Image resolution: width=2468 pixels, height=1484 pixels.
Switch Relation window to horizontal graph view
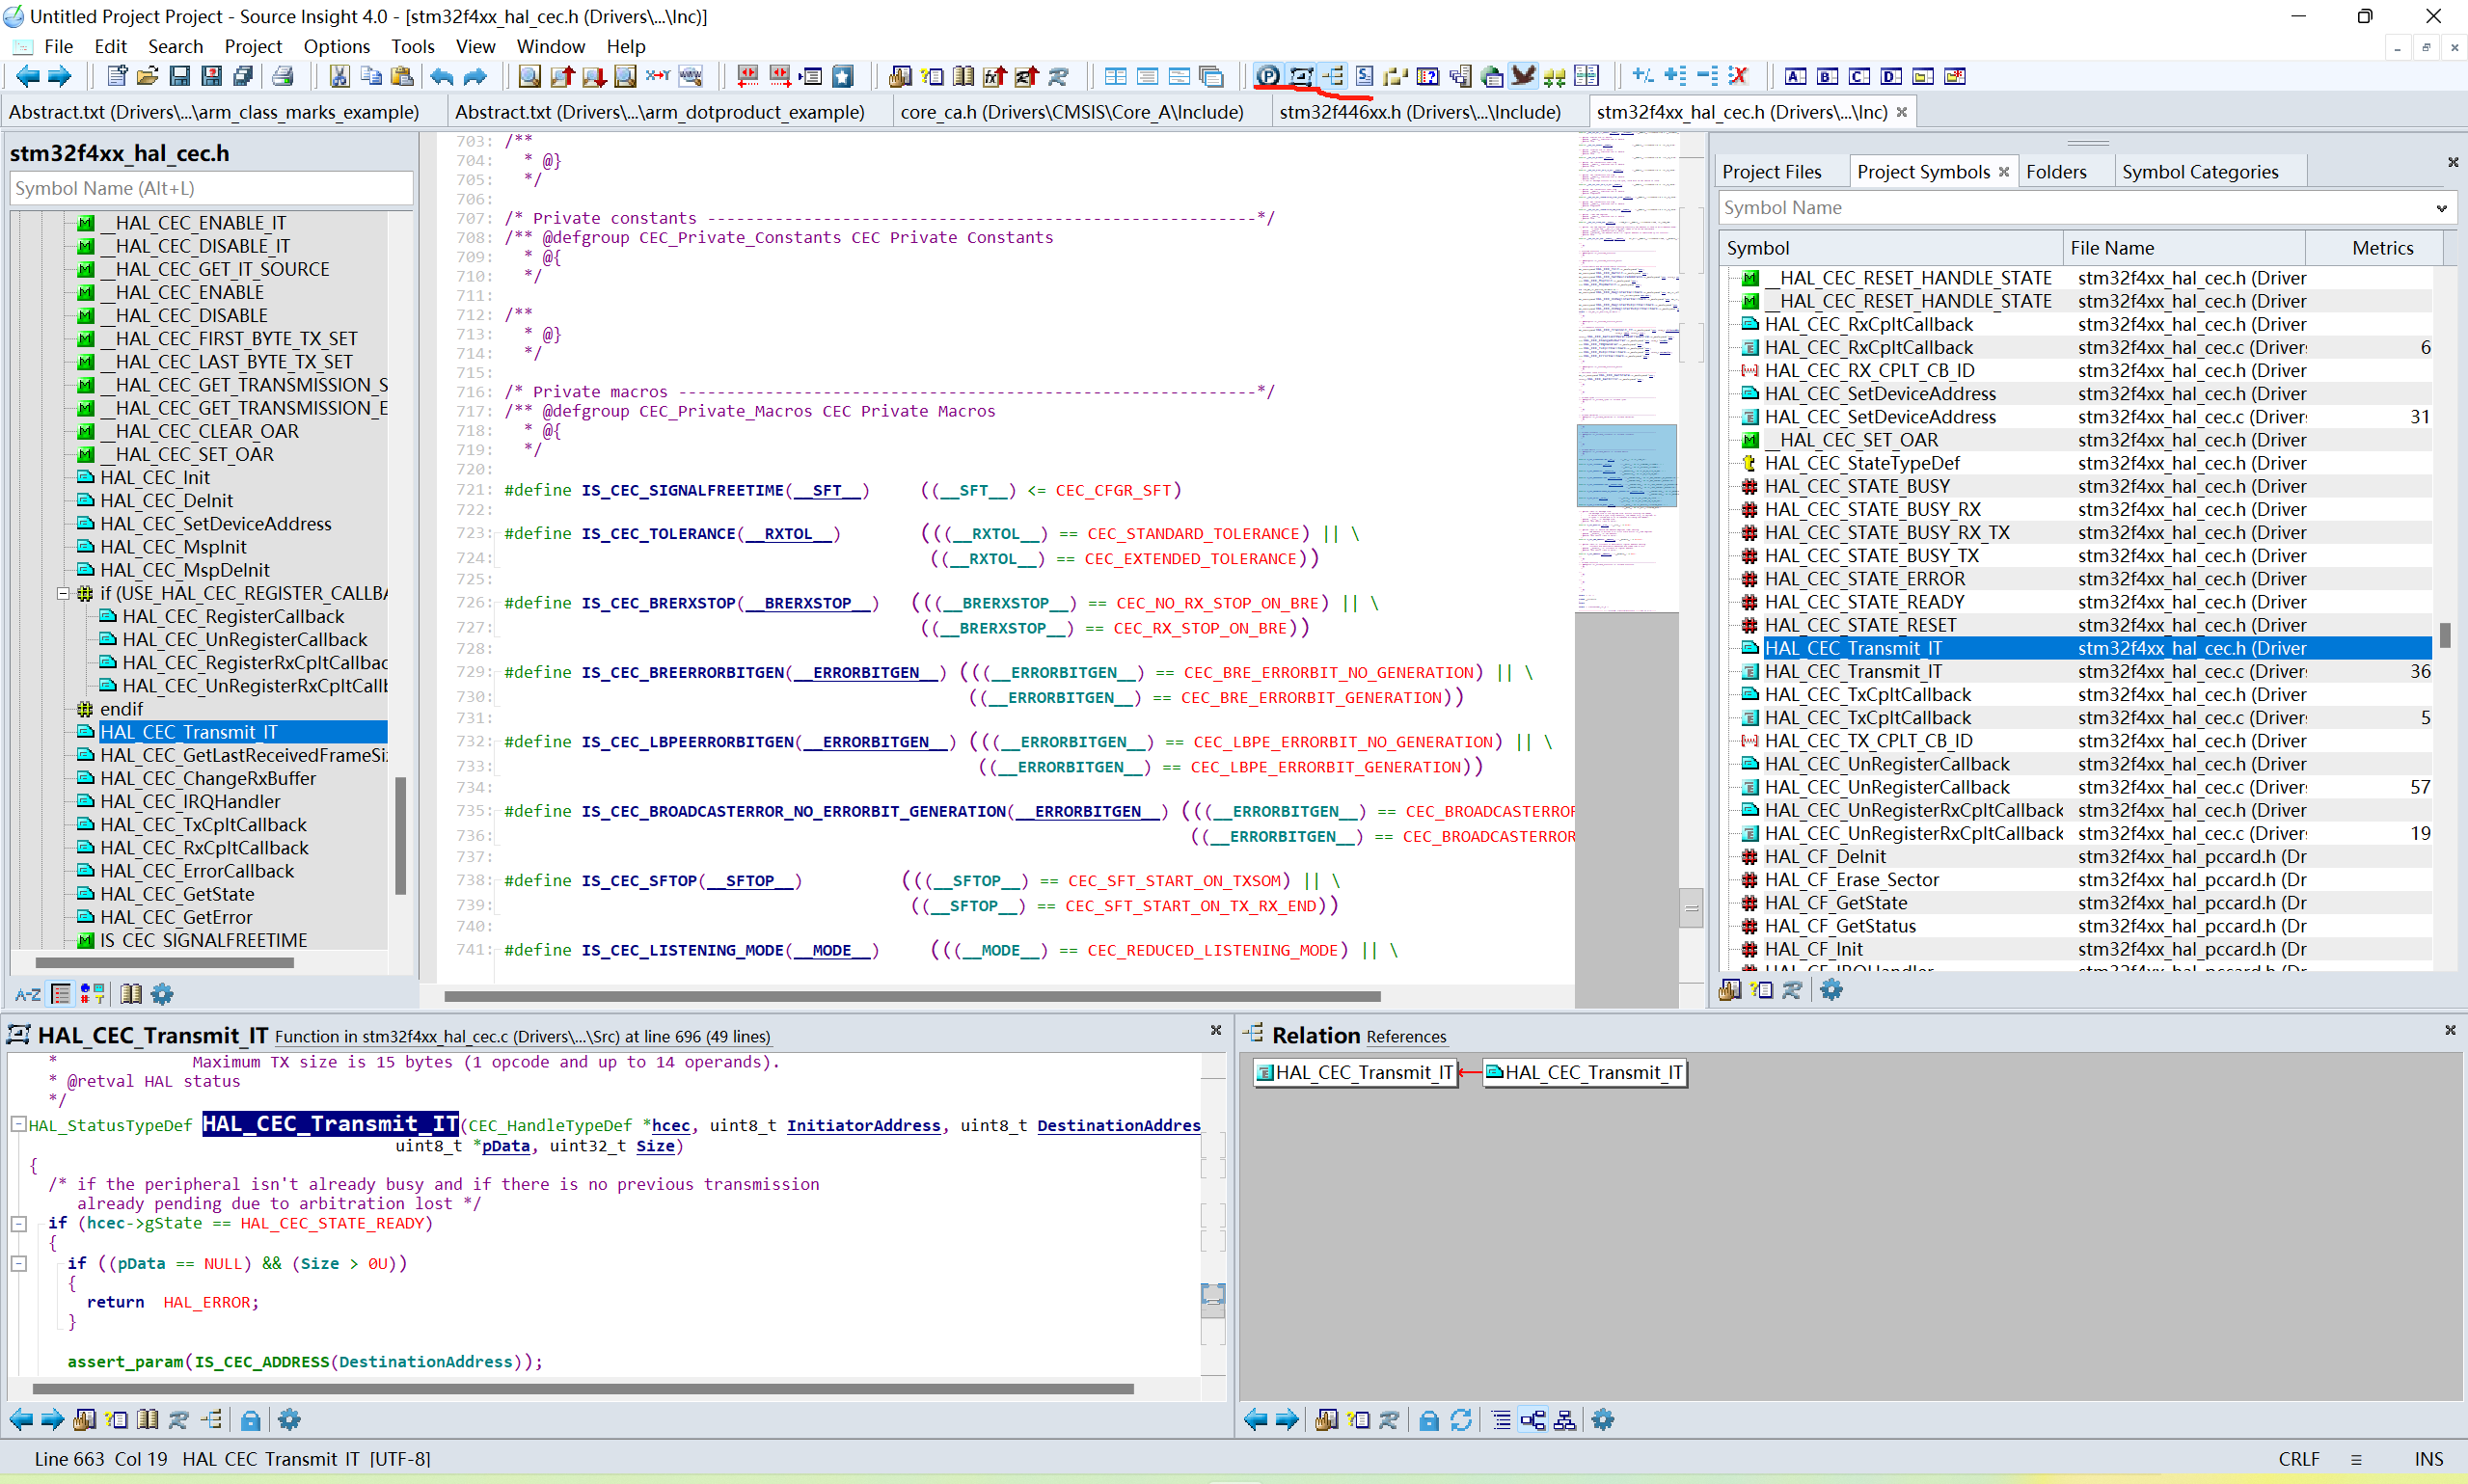point(1533,1420)
